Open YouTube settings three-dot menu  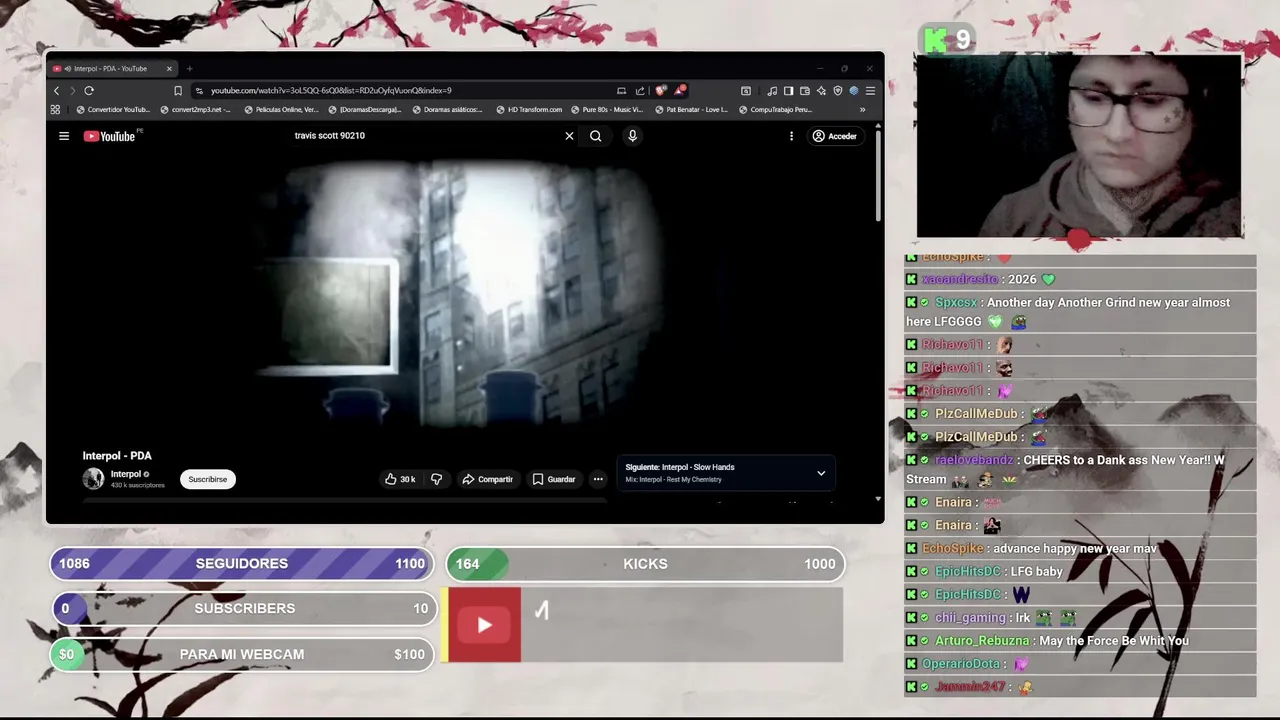click(x=791, y=136)
